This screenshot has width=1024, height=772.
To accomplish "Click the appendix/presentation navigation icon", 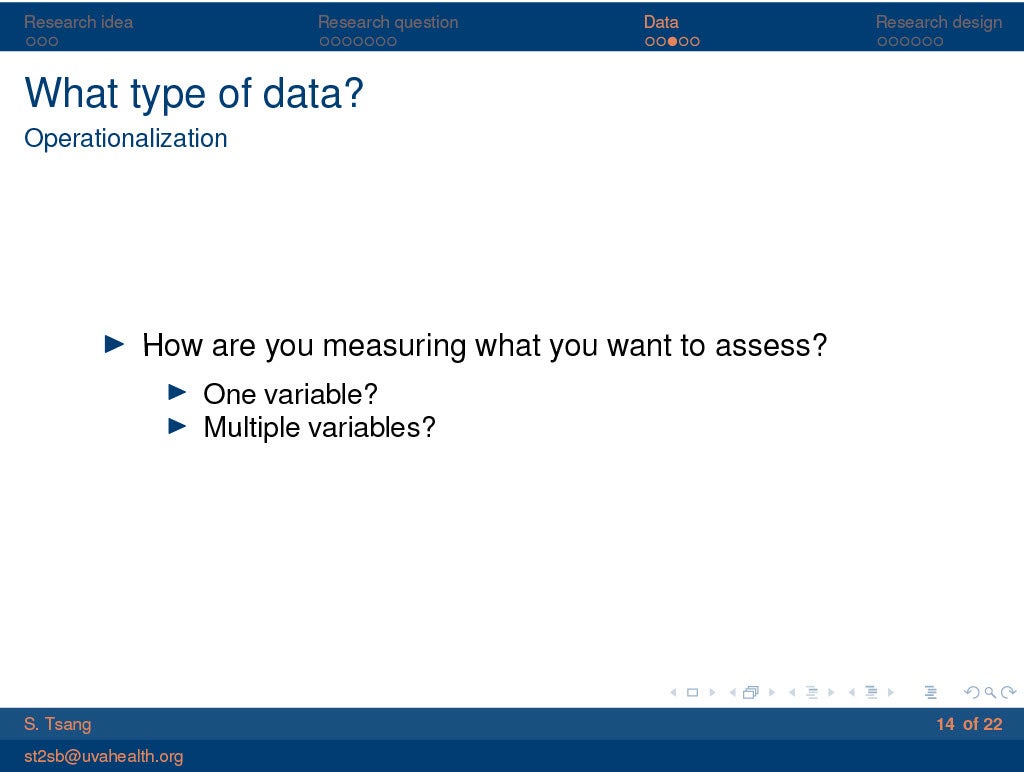I will pos(931,692).
